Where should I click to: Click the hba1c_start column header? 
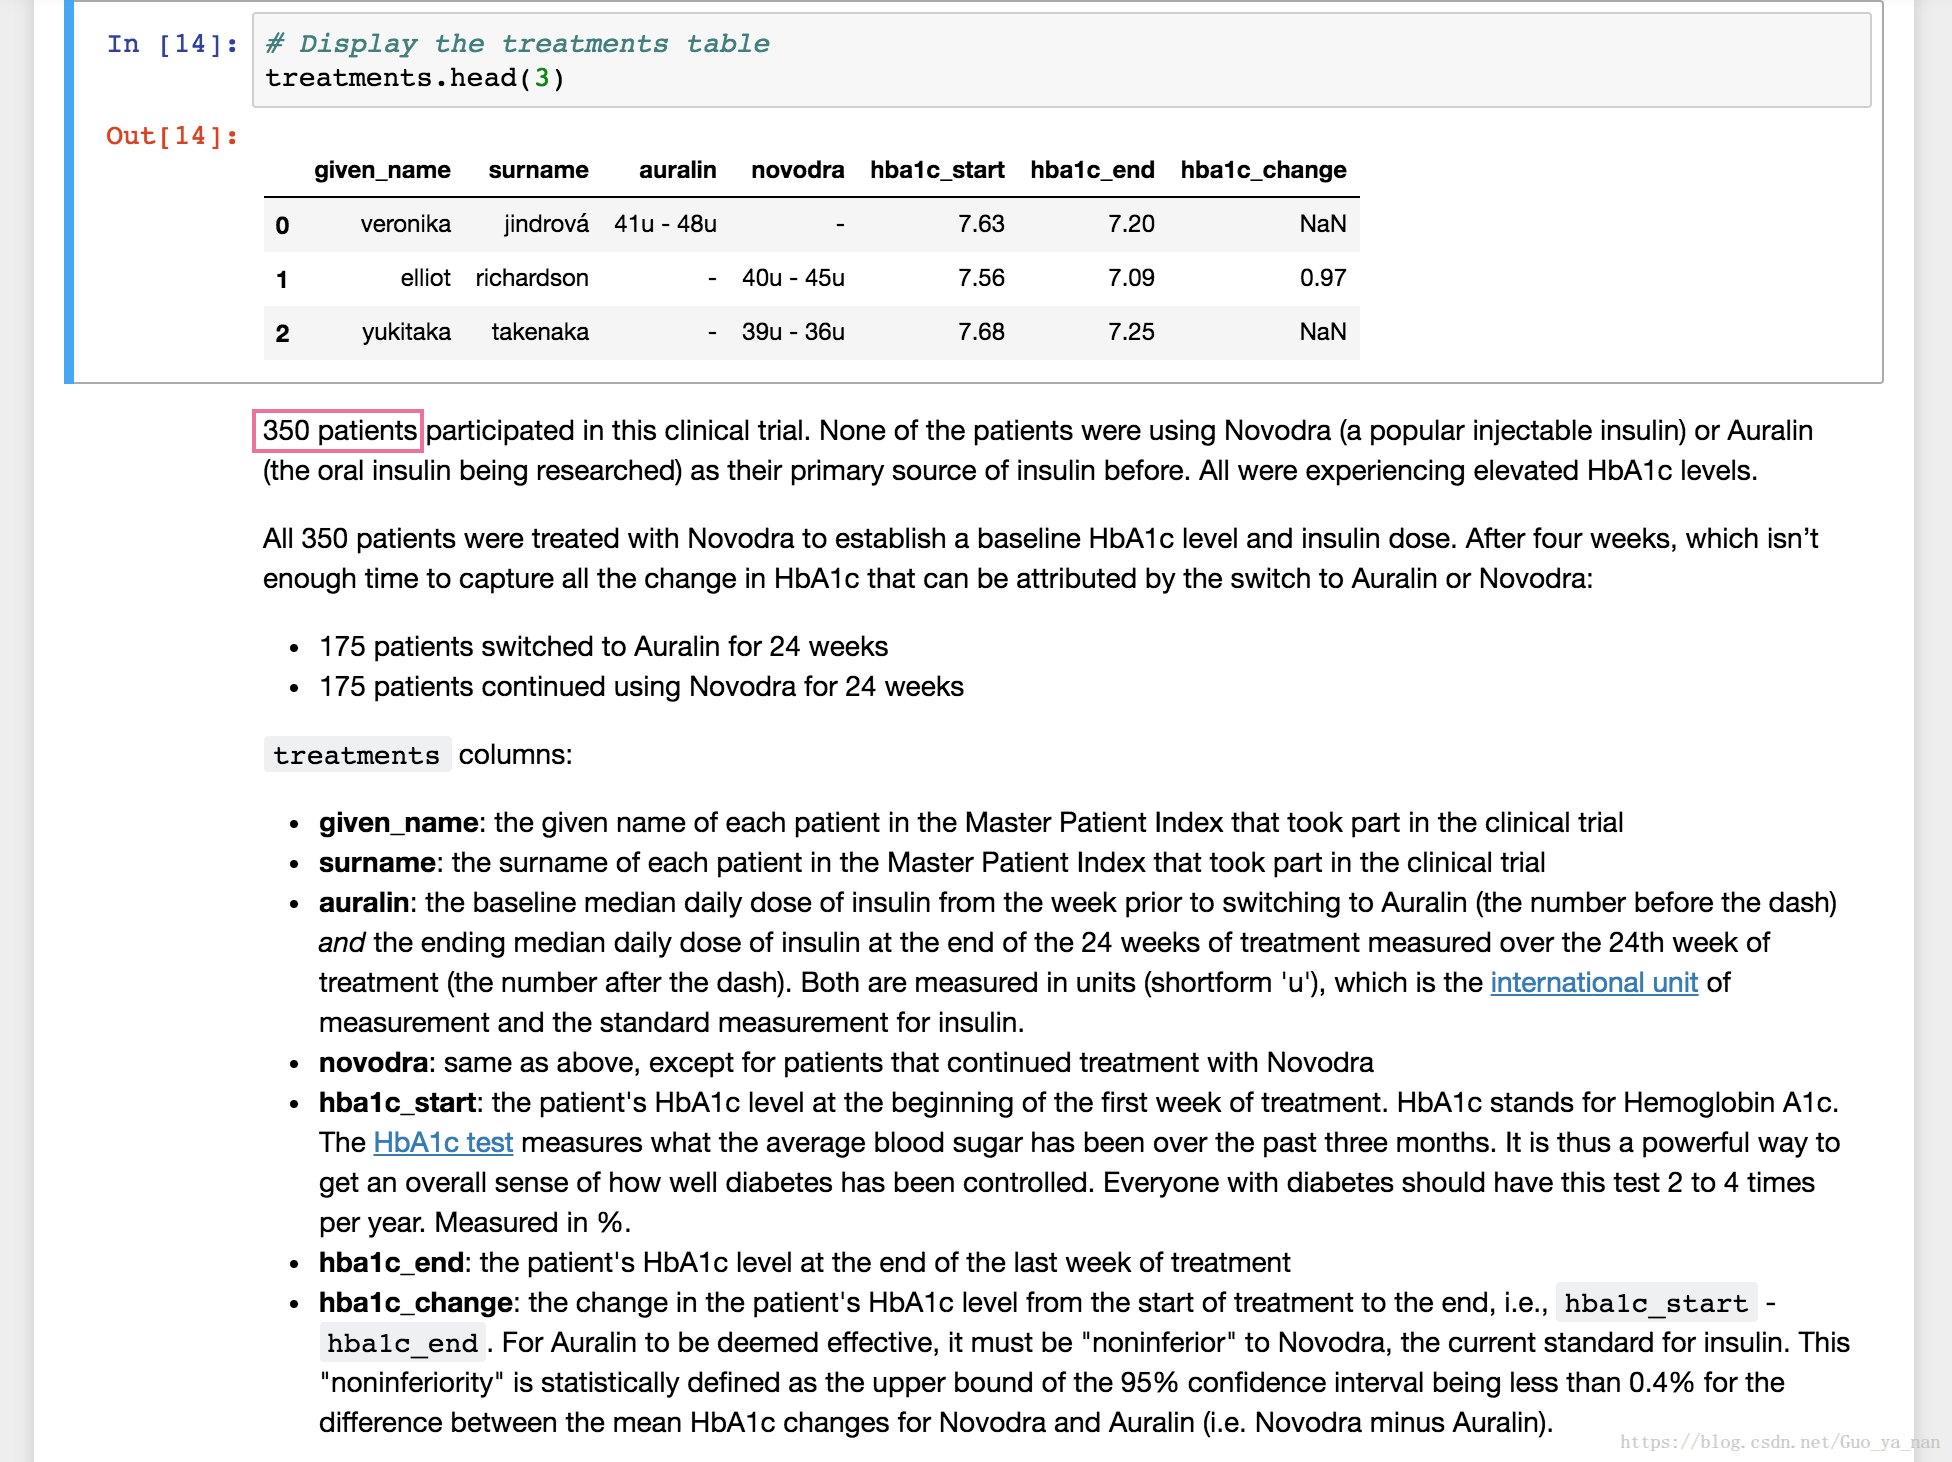[937, 170]
